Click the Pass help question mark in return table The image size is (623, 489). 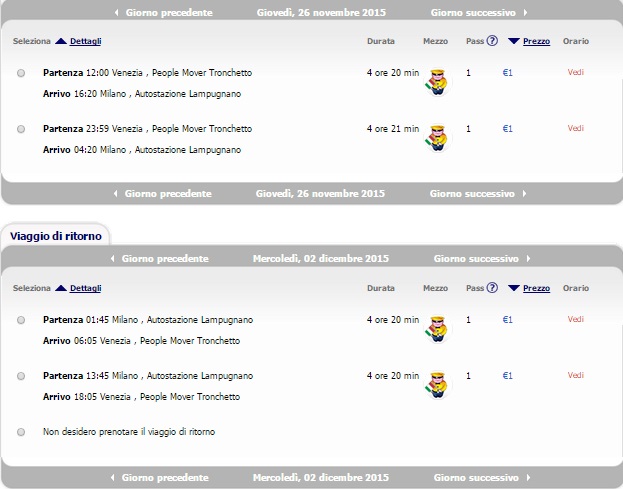point(491,288)
